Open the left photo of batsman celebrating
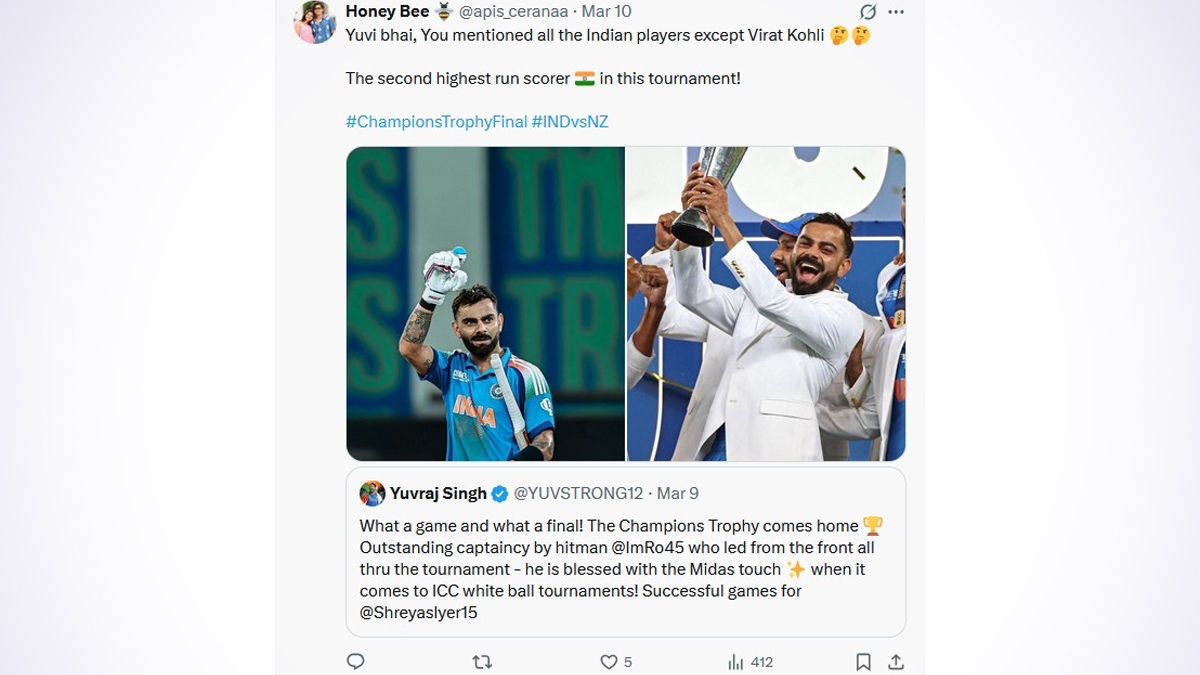Screen dimensions: 1200x675 [x=486, y=304]
